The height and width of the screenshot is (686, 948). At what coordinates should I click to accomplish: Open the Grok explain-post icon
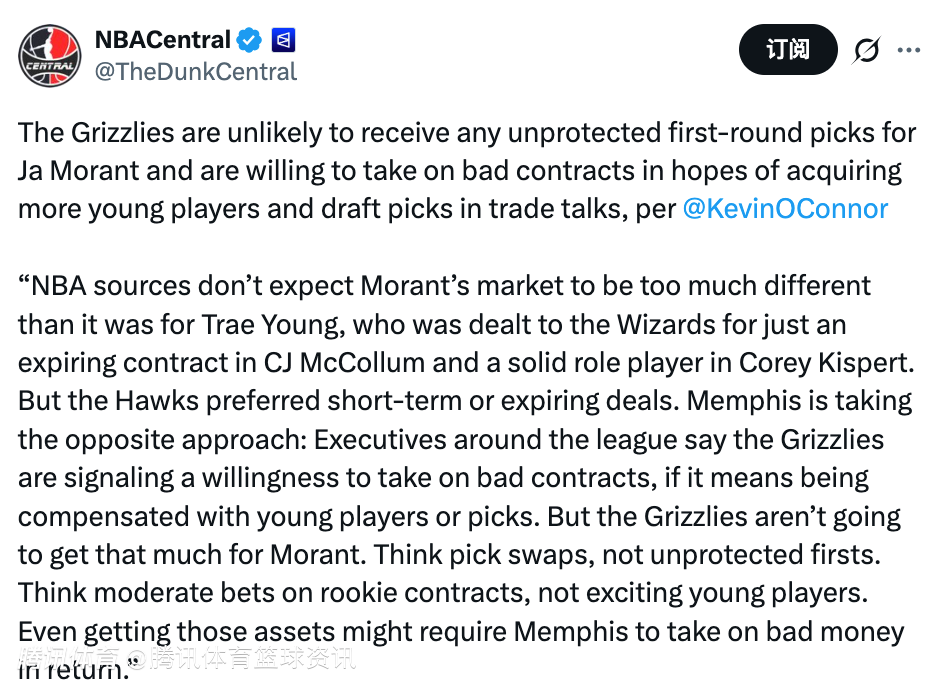866,50
